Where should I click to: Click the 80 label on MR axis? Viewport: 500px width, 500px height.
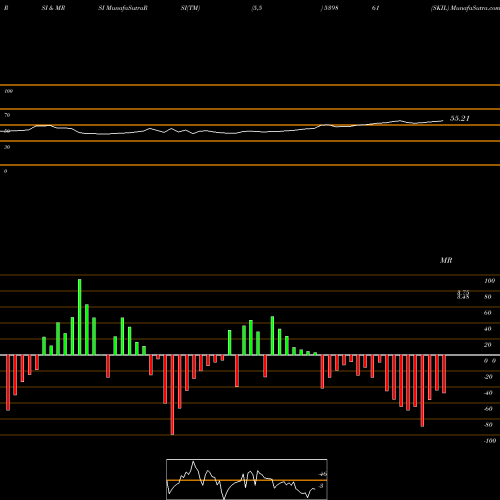point(488,297)
